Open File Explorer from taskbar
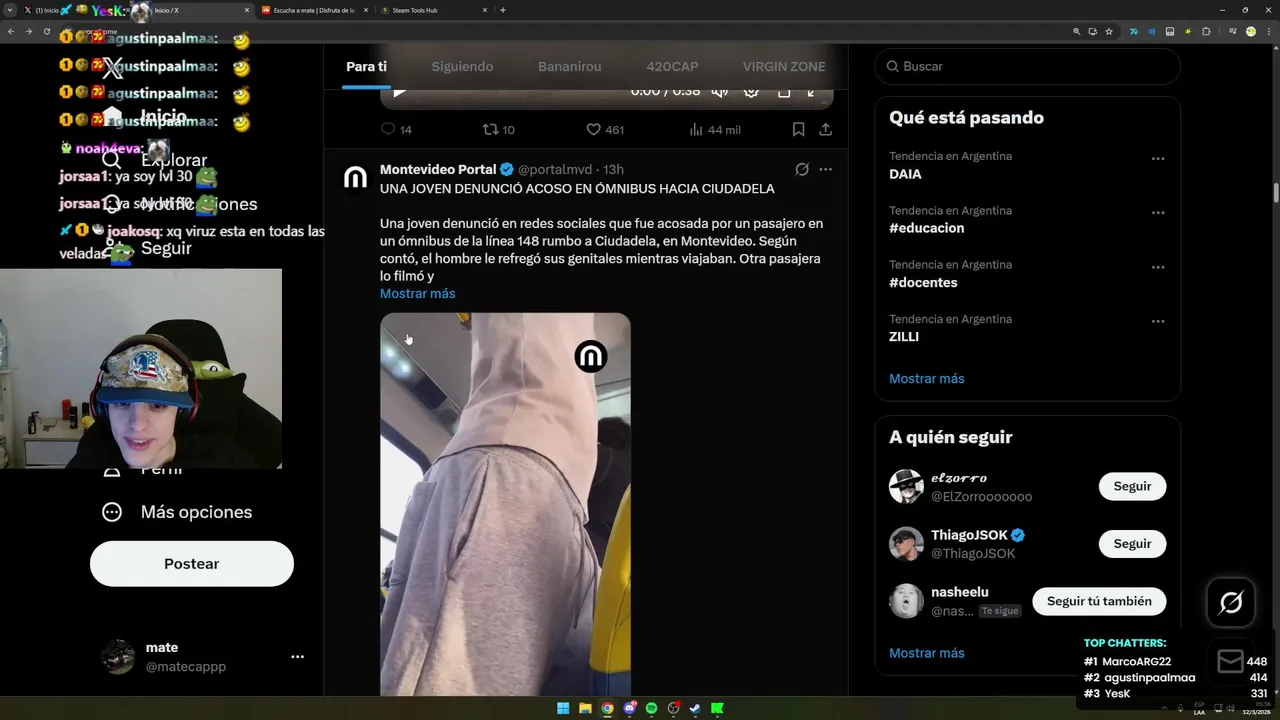 click(585, 708)
